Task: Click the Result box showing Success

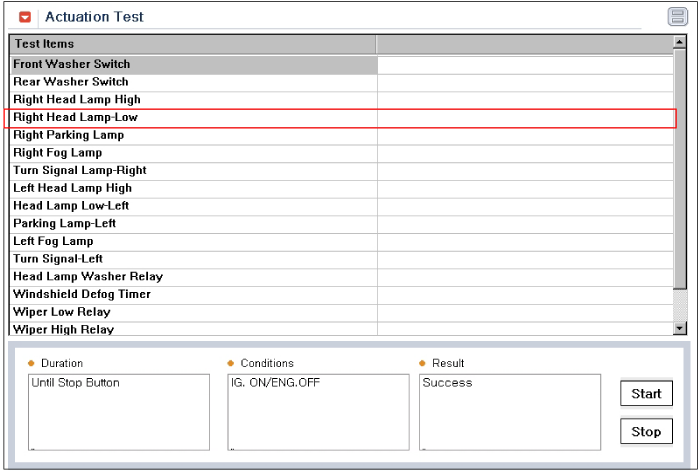Action: pos(510,412)
